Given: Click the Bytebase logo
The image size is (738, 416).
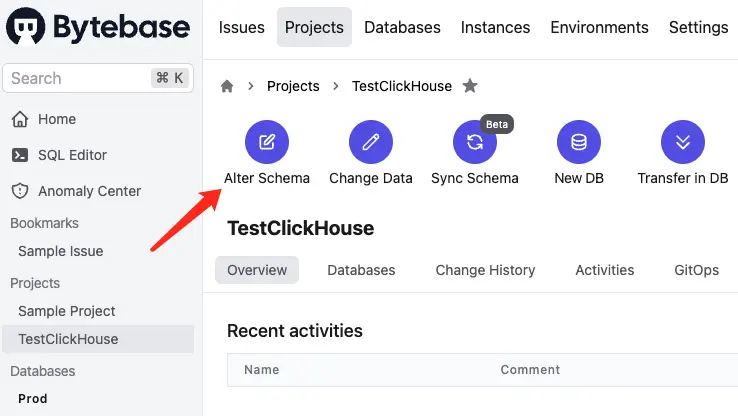Looking at the screenshot, I should [x=98, y=26].
